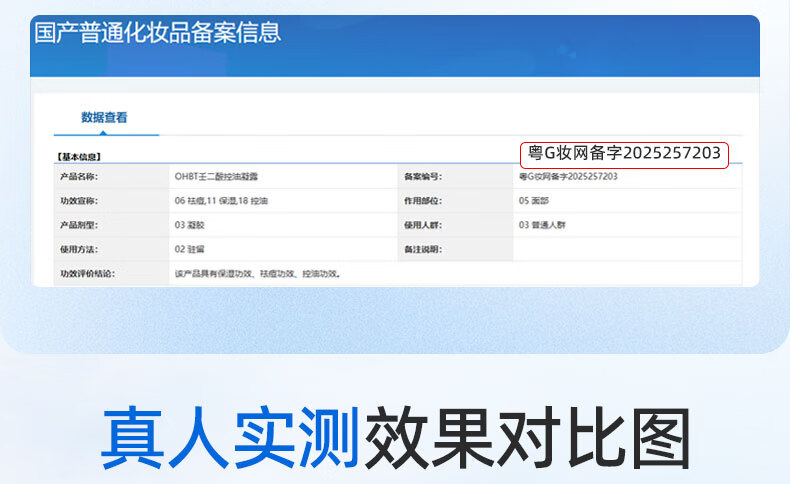Select the 02 驻留 value cell
Viewport: 790px width, 484px height.
(x=190, y=249)
